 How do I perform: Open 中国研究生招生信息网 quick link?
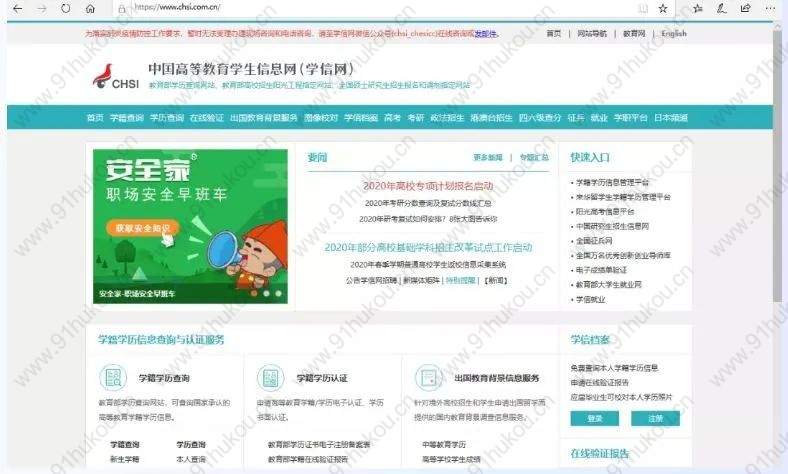[612, 226]
